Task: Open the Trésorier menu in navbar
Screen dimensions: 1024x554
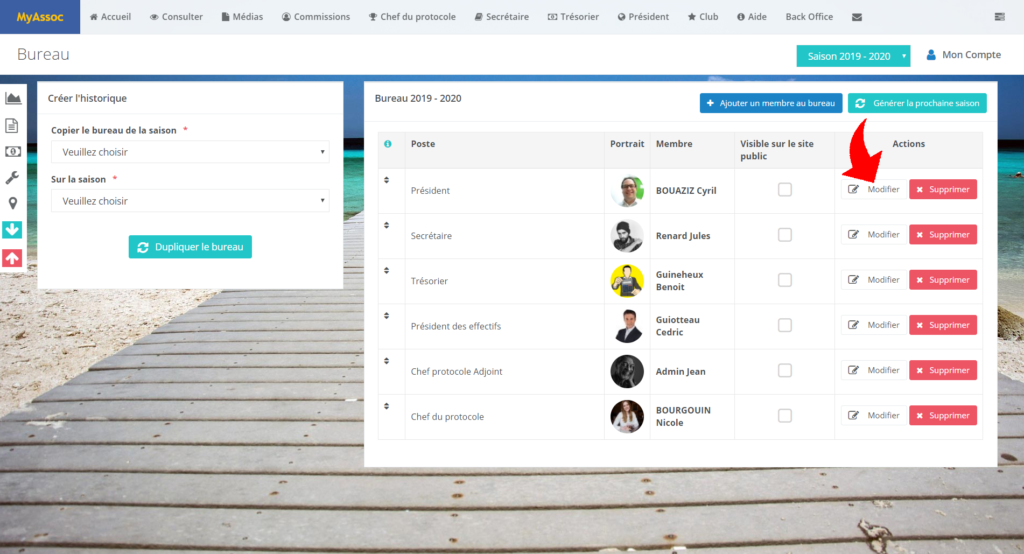Action: 576,17
